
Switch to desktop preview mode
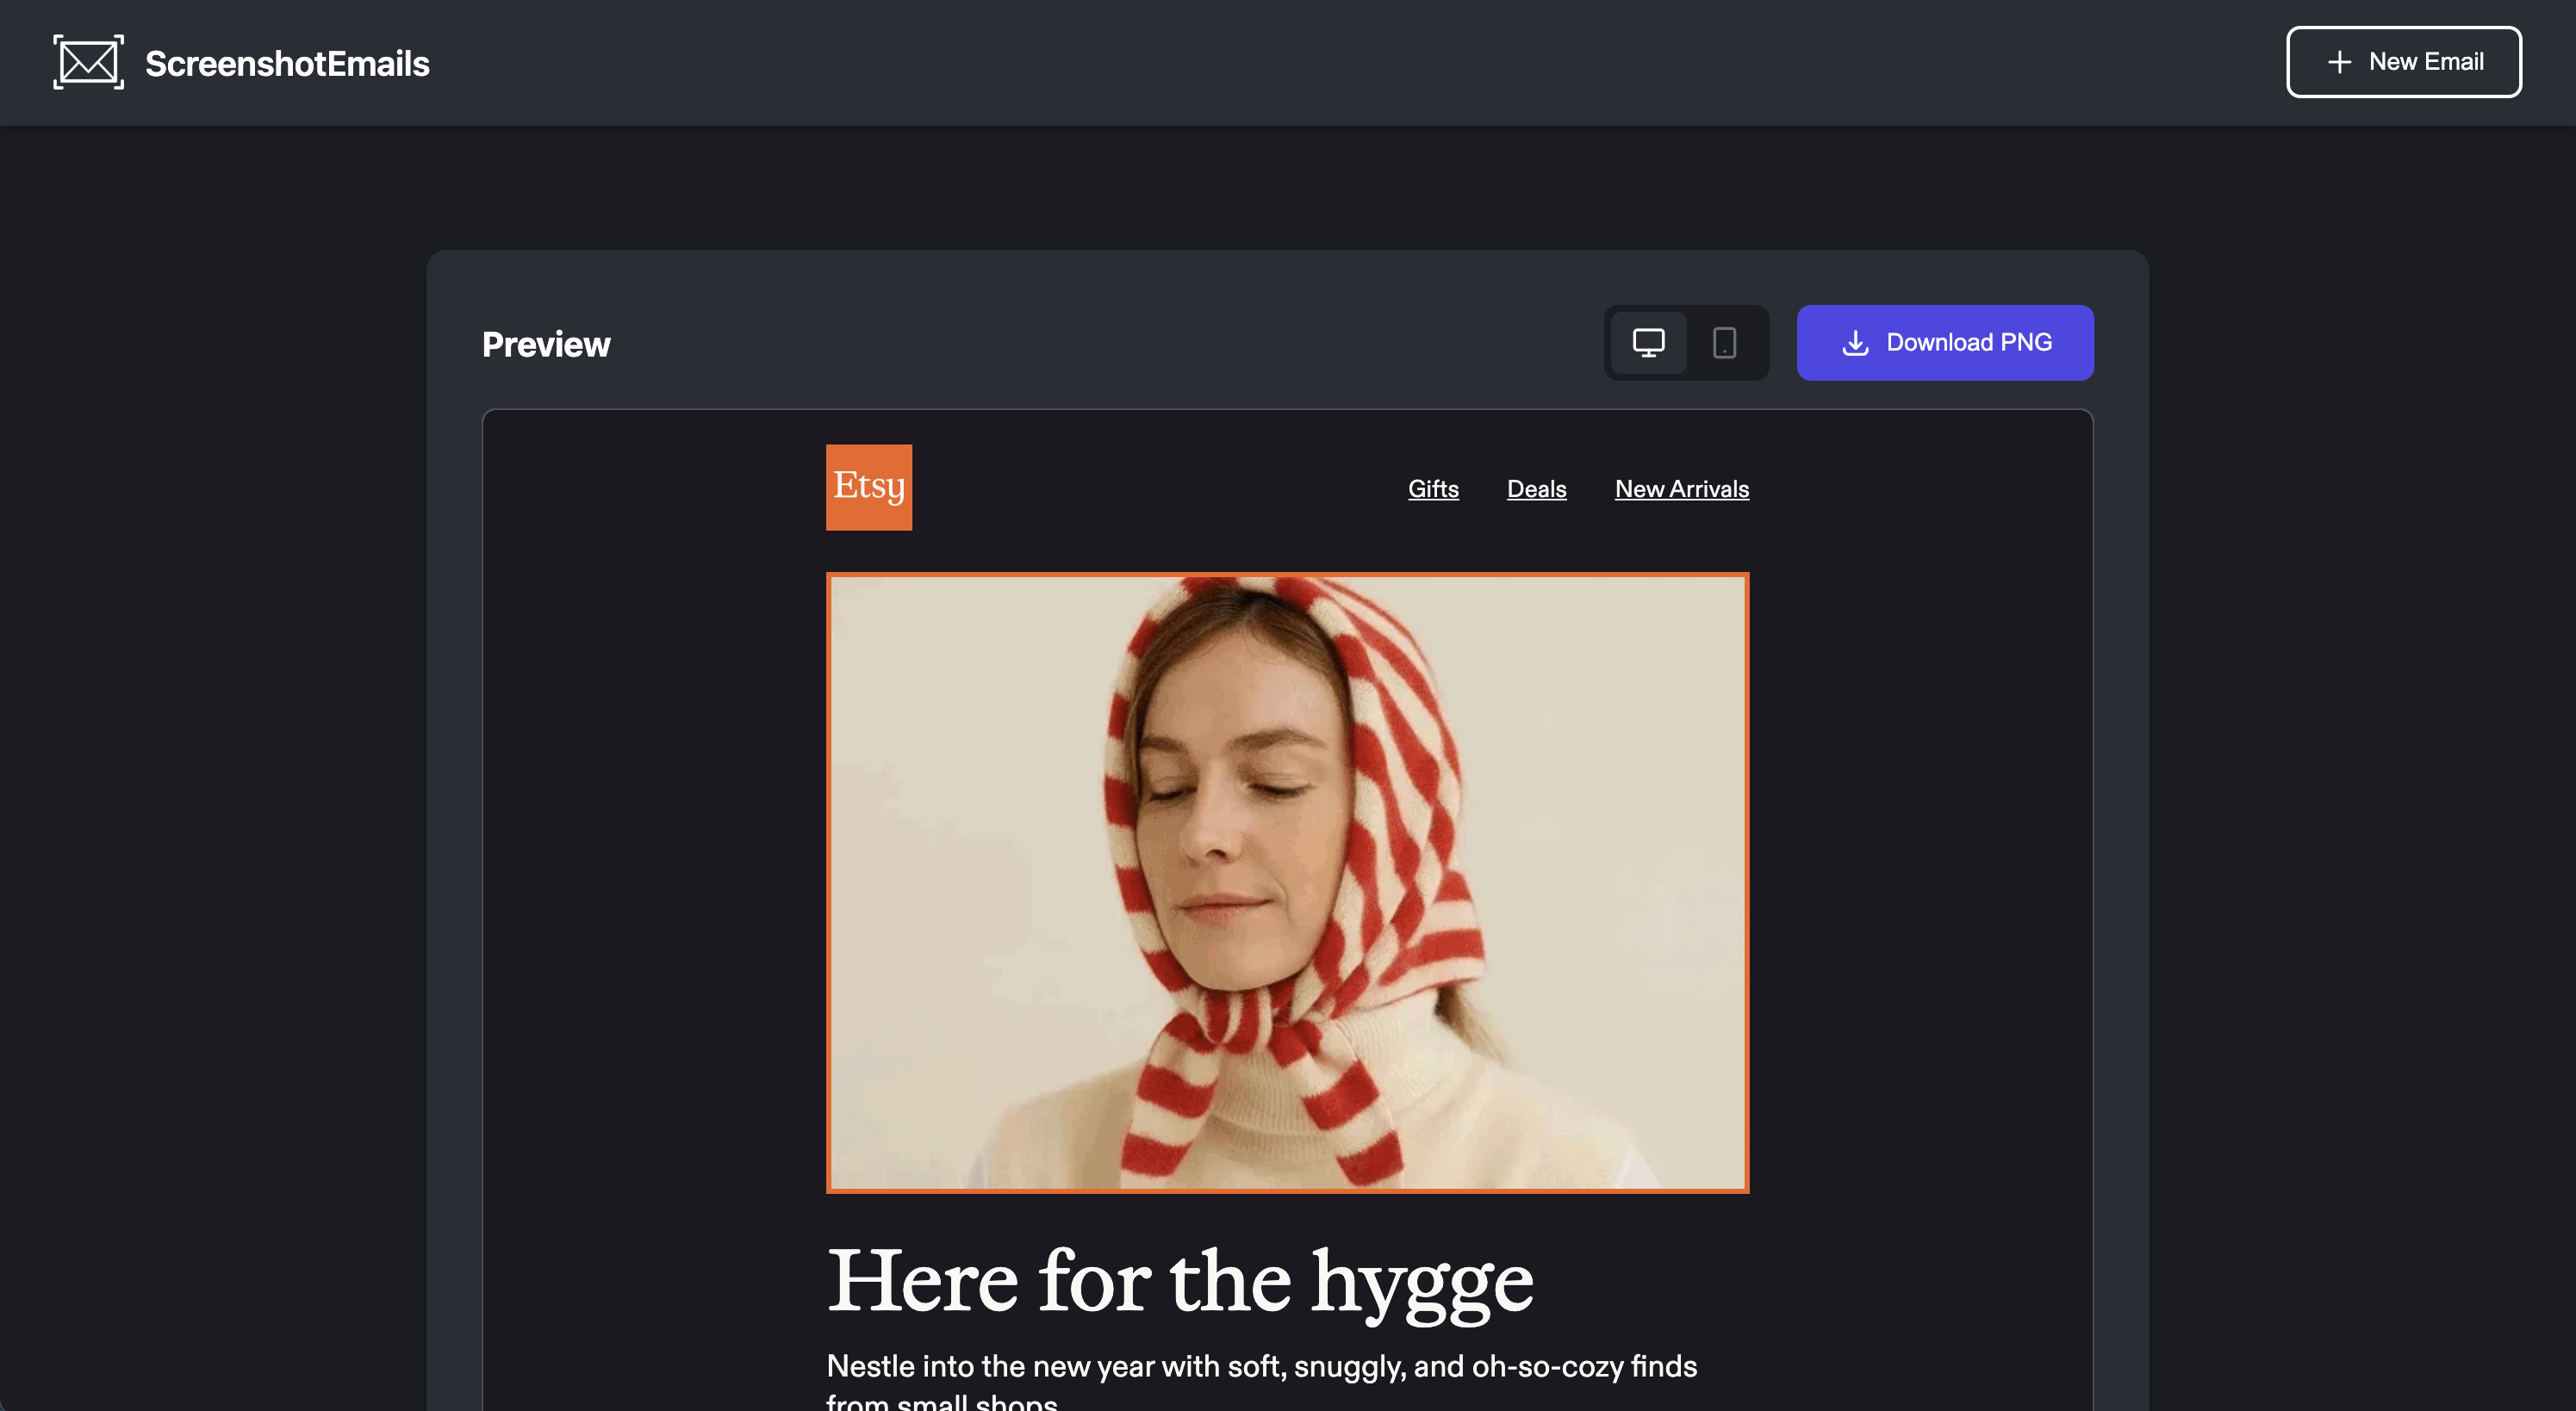(1648, 343)
